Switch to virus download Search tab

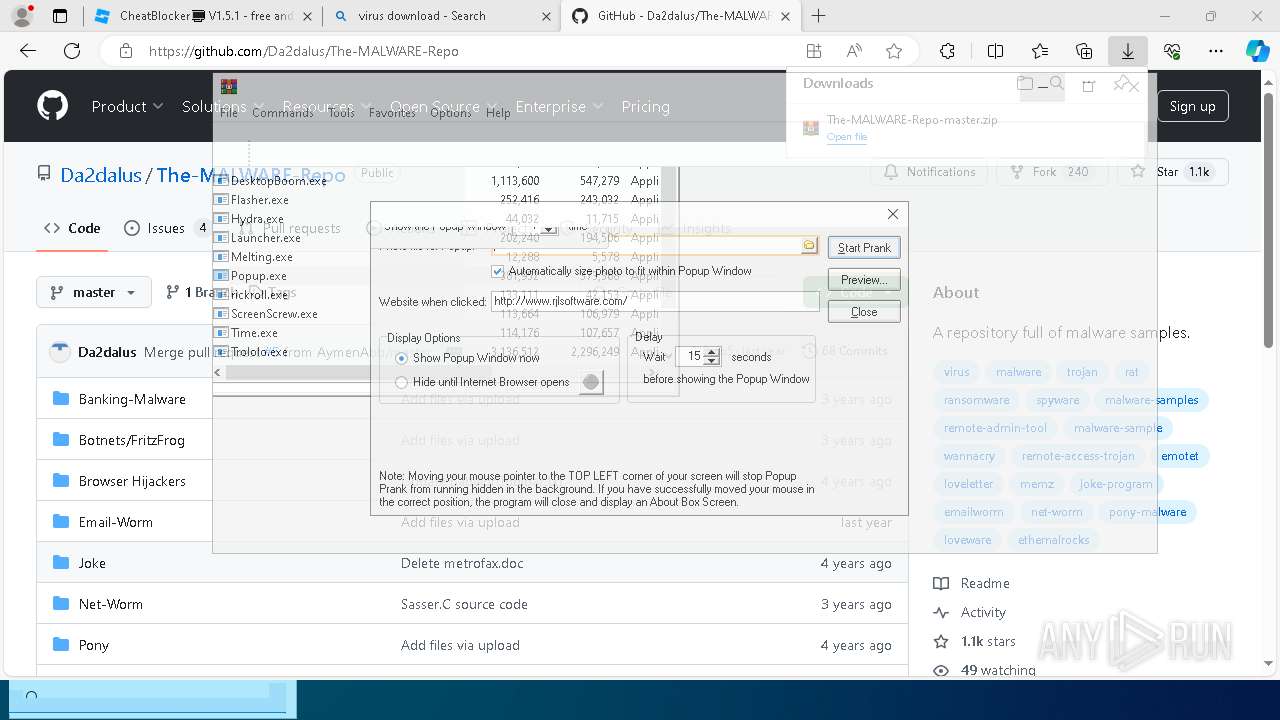443,16
